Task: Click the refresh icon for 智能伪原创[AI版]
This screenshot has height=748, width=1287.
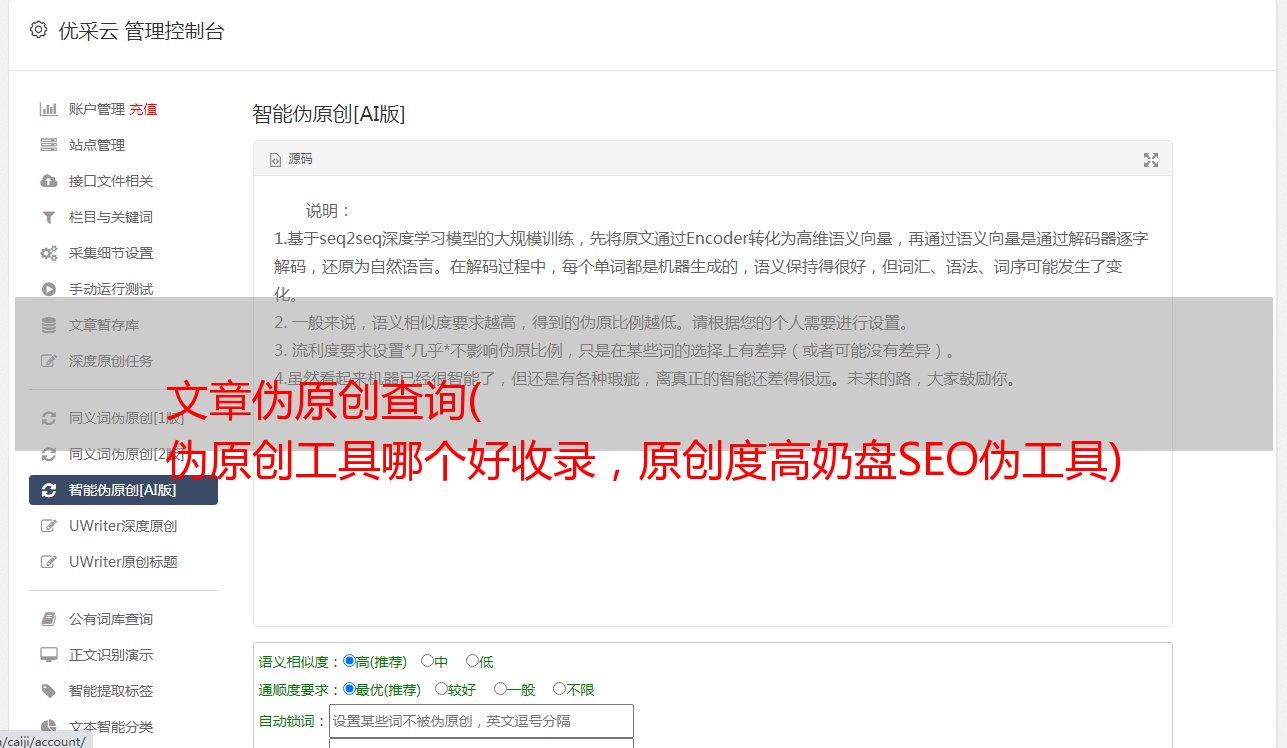Action: click(48, 490)
